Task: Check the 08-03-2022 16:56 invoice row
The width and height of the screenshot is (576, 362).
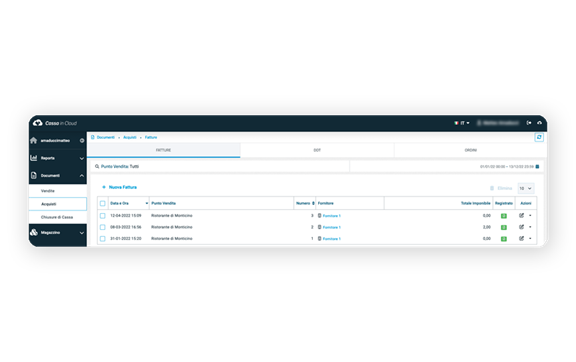Action: [x=102, y=227]
